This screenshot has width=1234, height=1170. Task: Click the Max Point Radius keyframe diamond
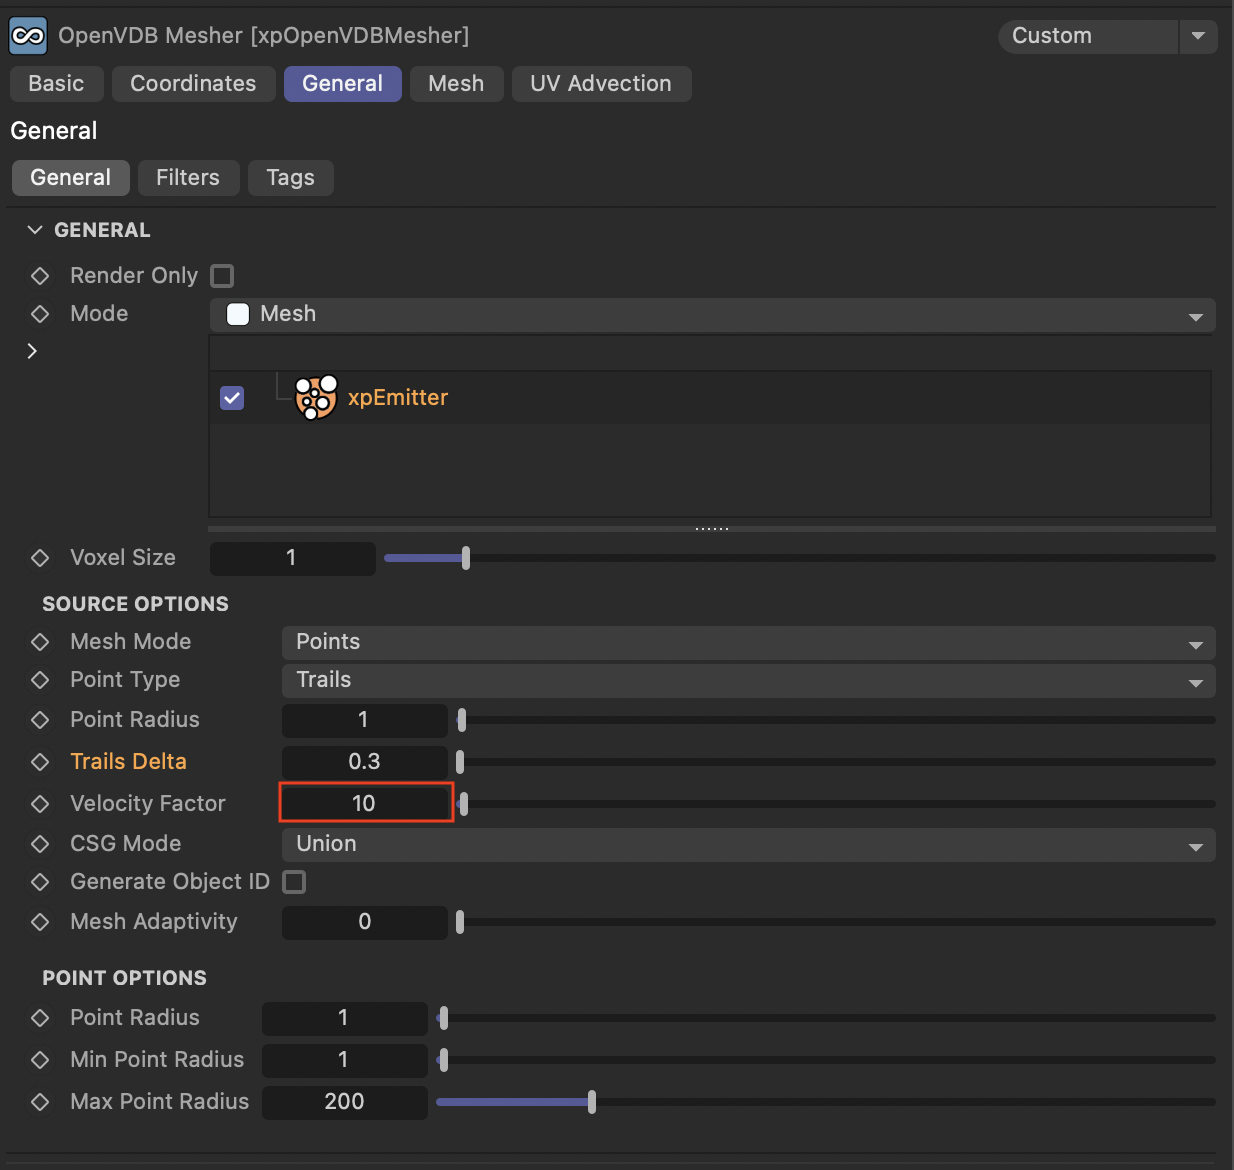(x=40, y=1101)
